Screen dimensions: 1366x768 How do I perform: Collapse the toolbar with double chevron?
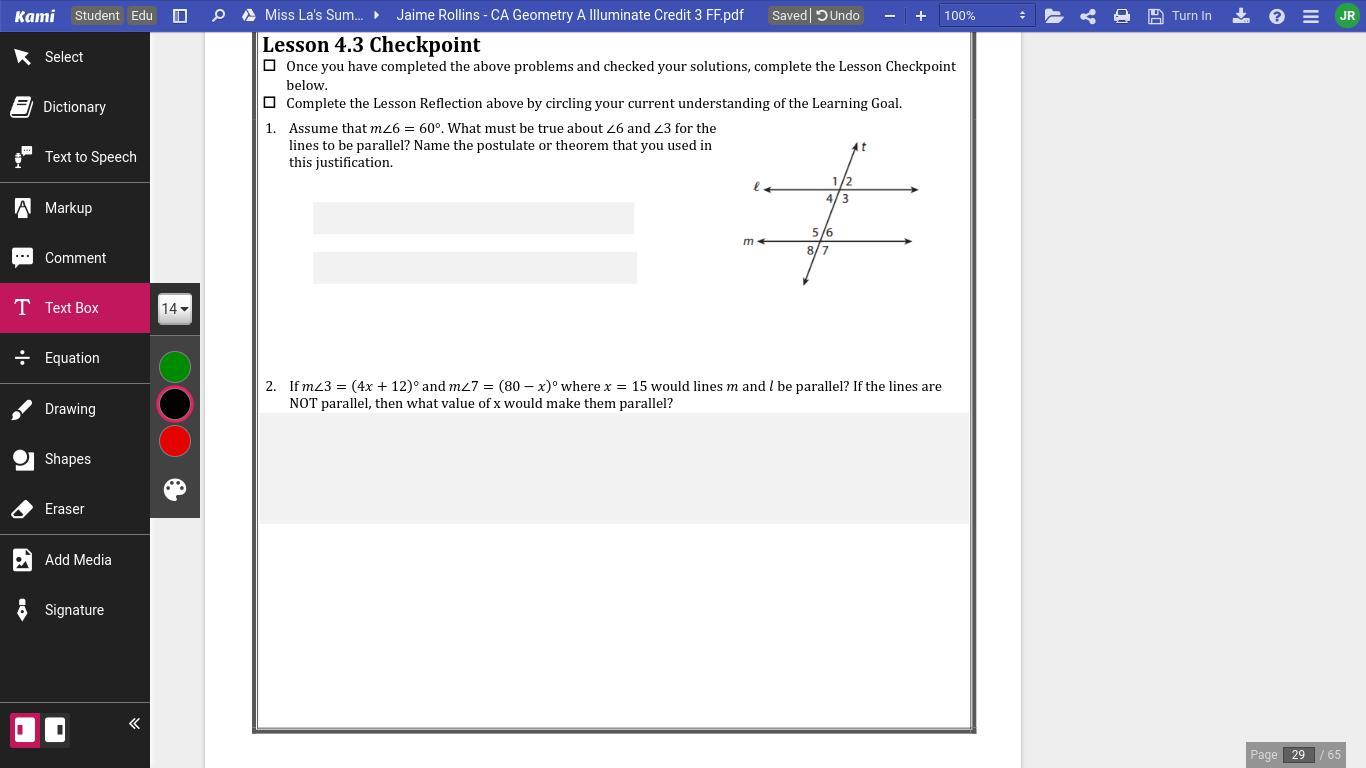(134, 724)
